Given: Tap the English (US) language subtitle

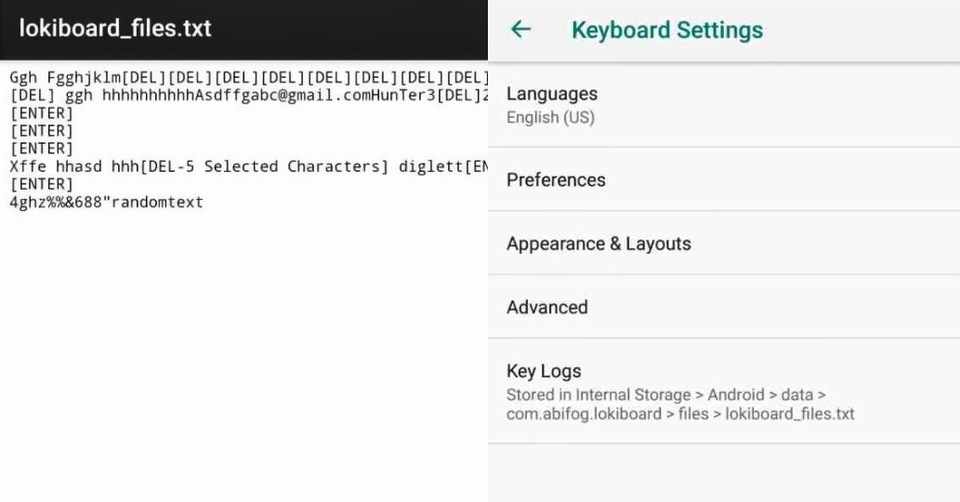Looking at the screenshot, I should tap(550, 118).
